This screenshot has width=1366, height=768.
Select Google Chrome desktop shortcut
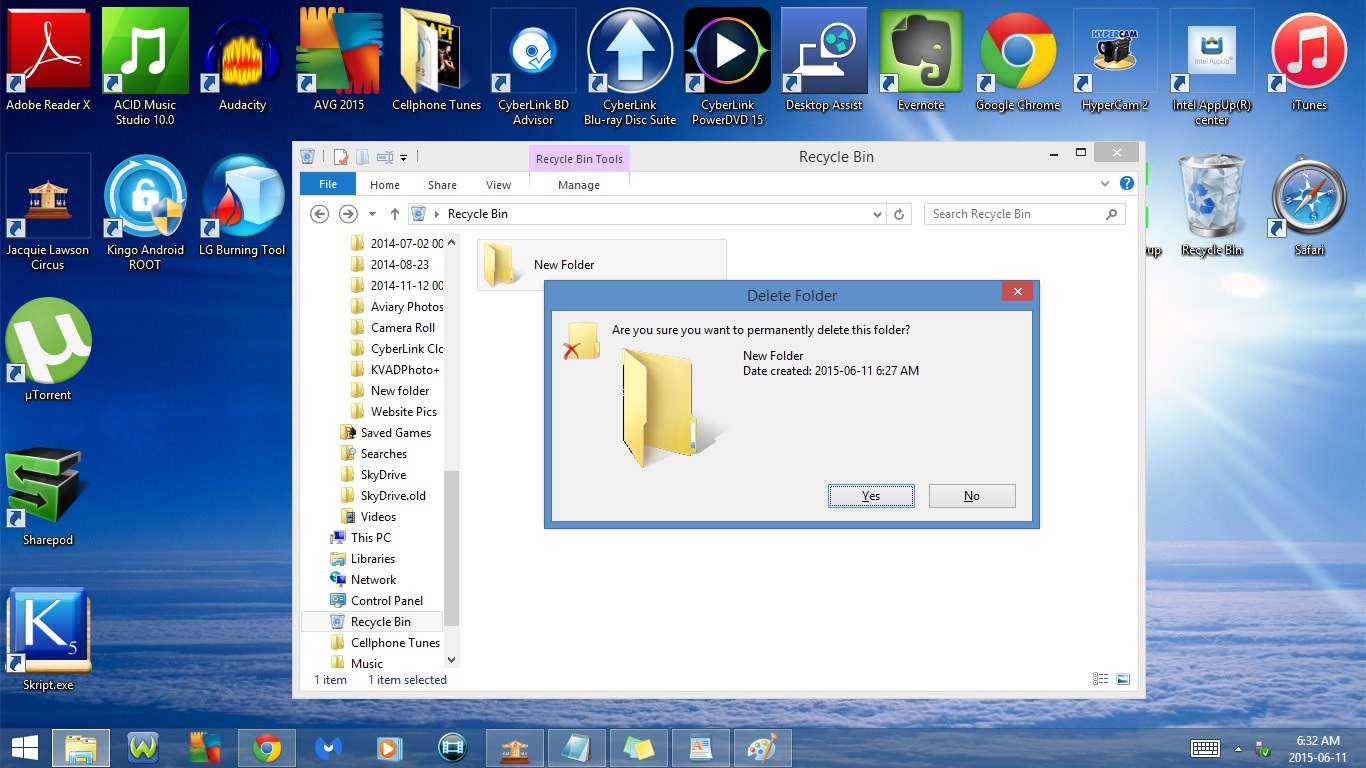[x=1018, y=60]
